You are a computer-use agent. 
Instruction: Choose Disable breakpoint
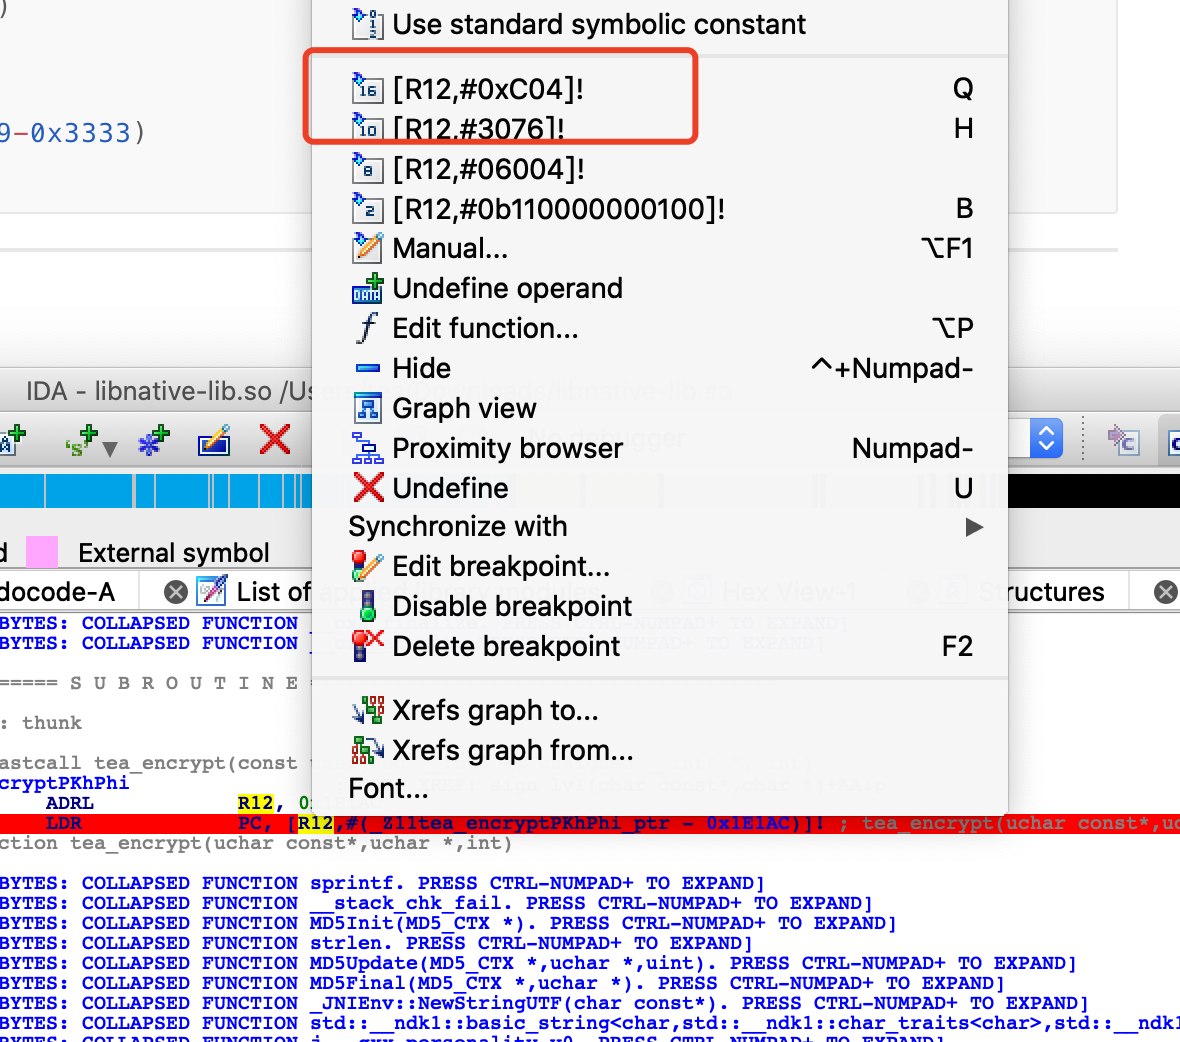click(659, 606)
